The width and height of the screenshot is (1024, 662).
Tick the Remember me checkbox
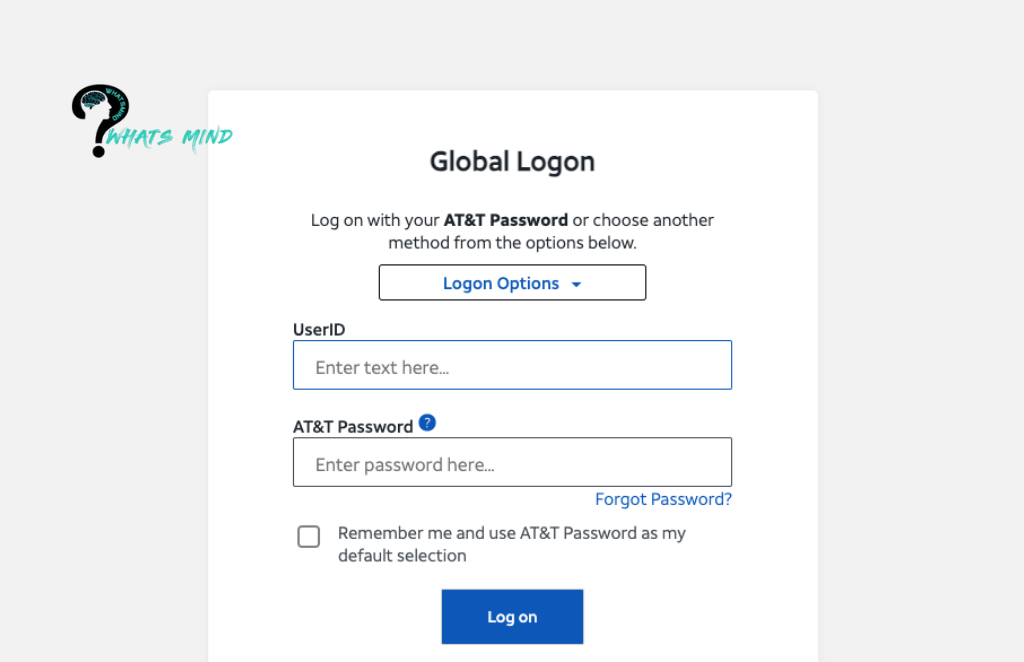309,537
